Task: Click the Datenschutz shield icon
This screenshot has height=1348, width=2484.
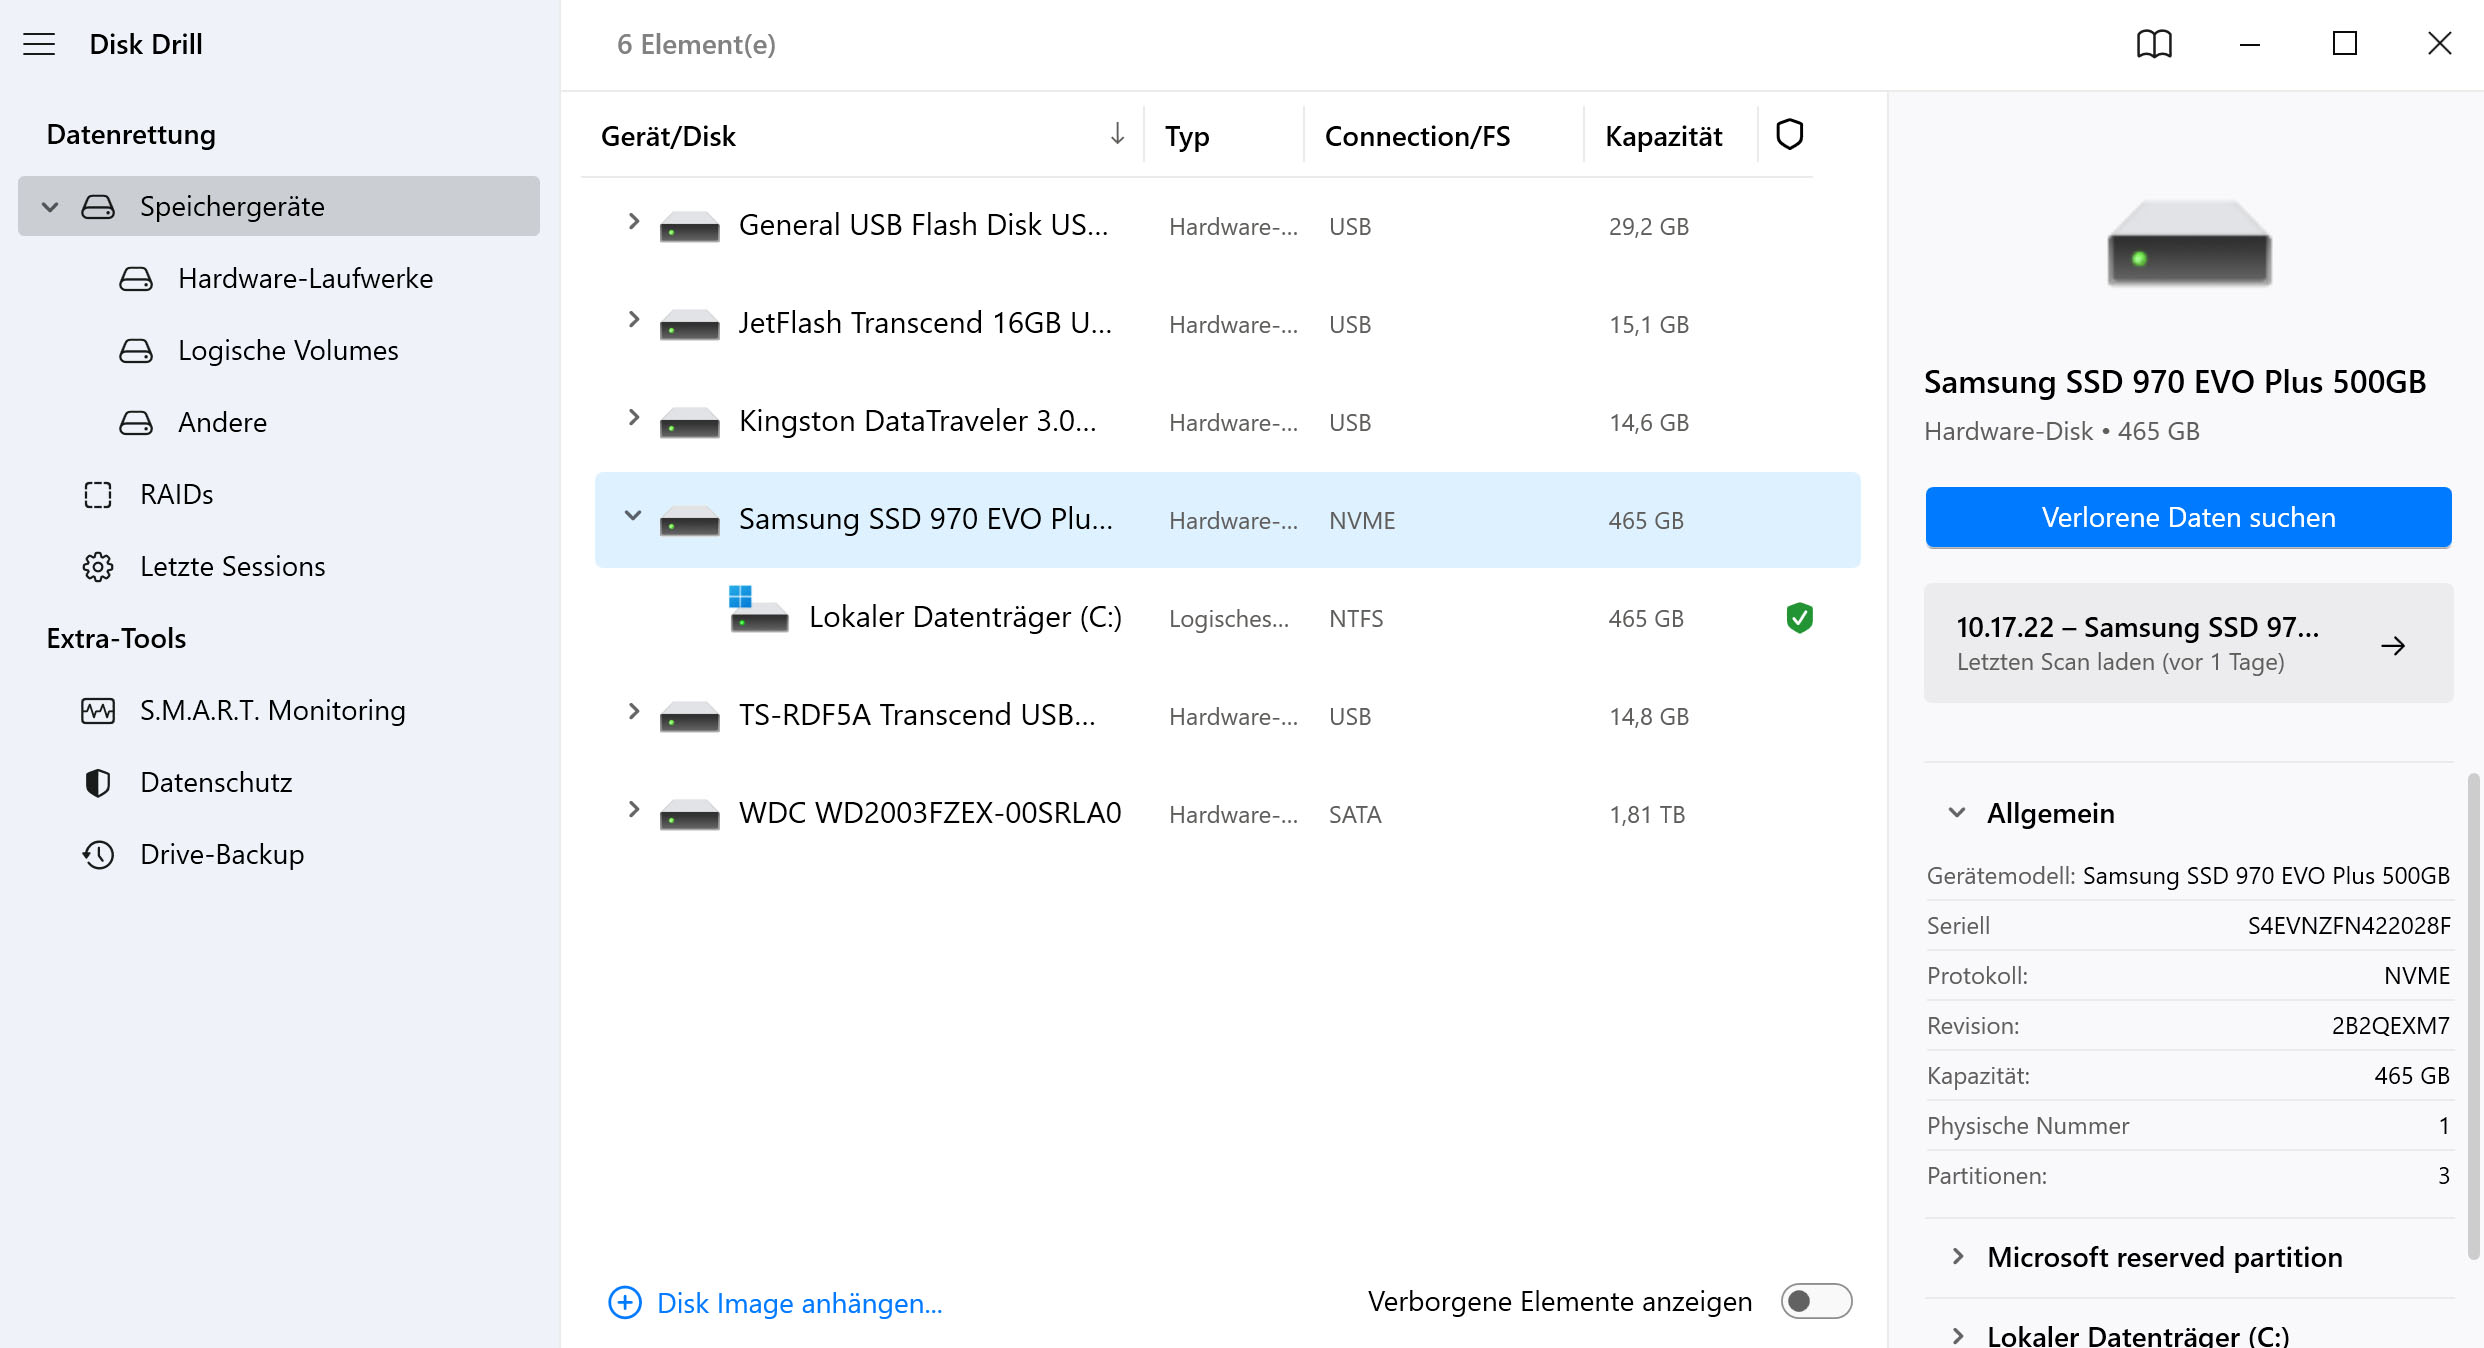Action: coord(98,783)
